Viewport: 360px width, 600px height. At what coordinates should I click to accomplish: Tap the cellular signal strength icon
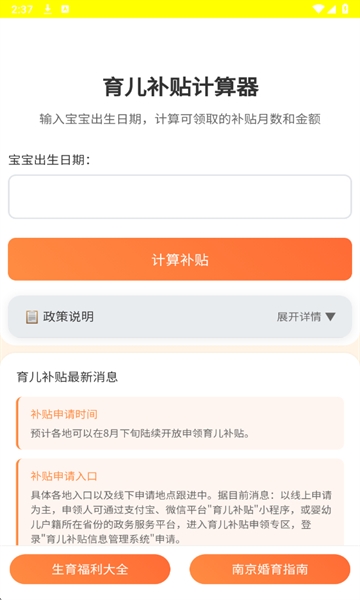click(x=332, y=9)
